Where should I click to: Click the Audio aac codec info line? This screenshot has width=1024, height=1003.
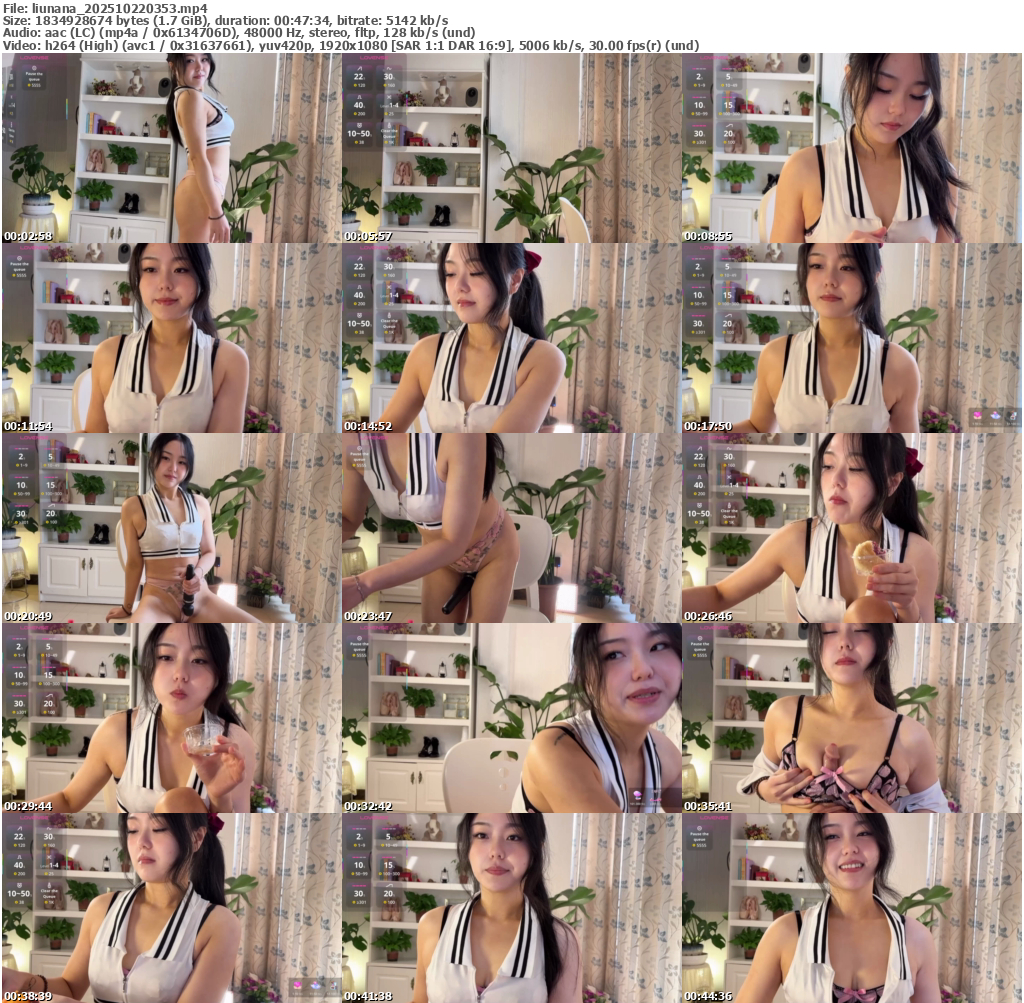239,33
